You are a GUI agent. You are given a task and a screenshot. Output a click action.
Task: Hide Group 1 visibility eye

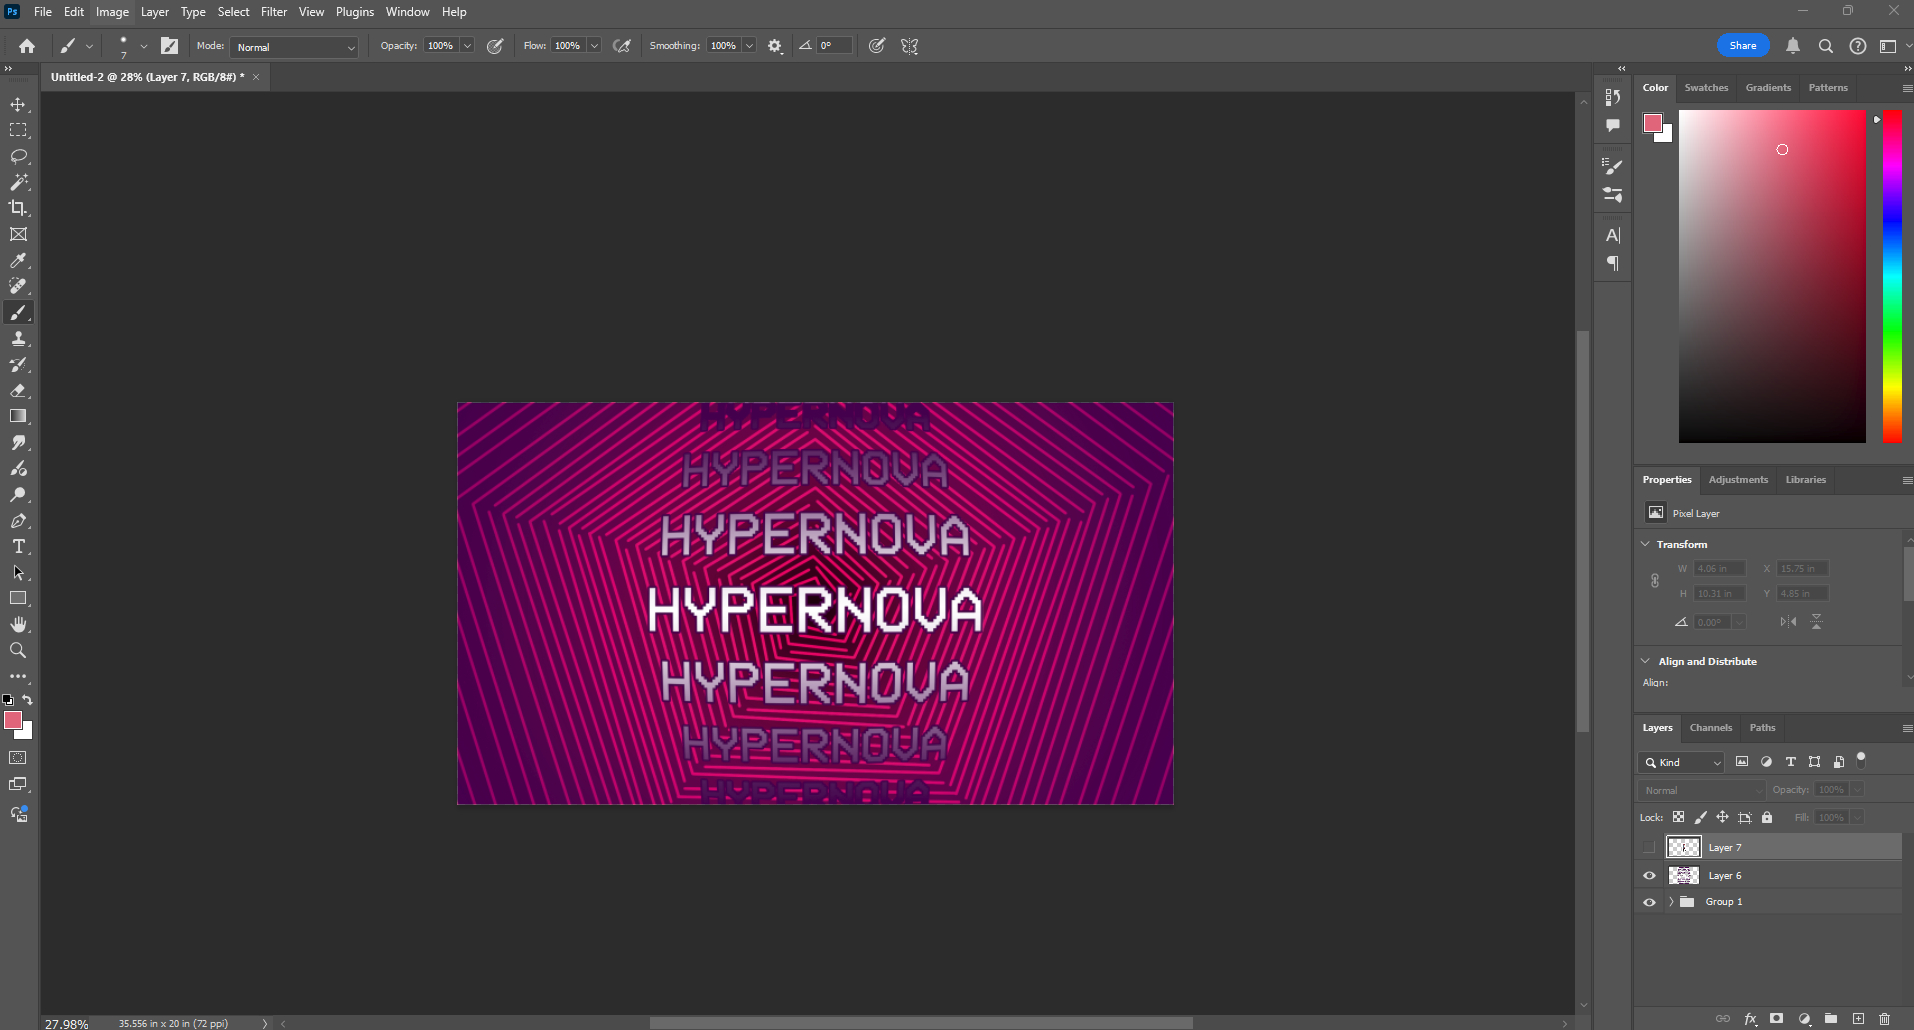click(1649, 902)
